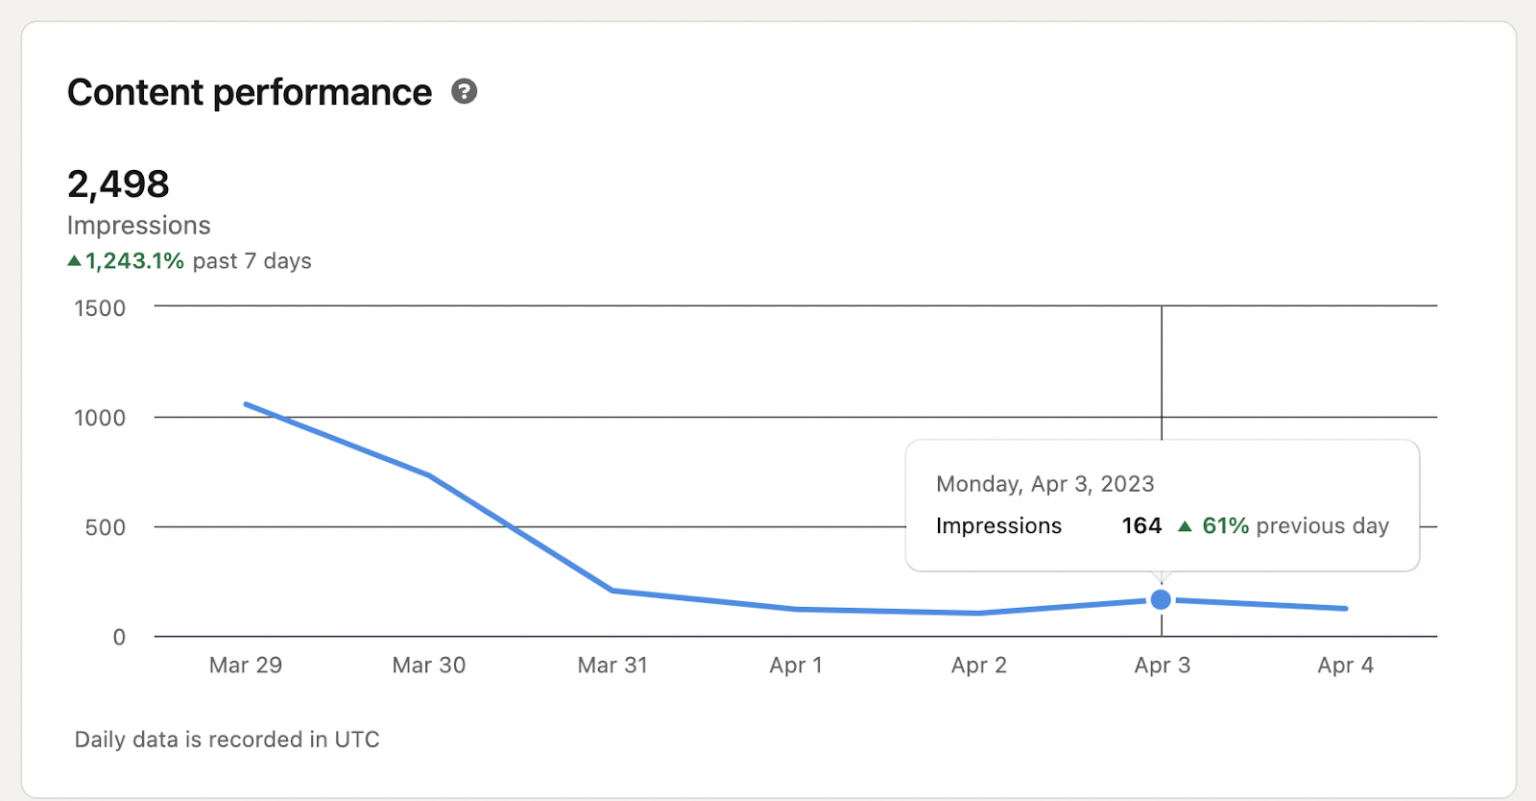Select the Apr 3 x-axis label
This screenshot has width=1536, height=801.
tap(1161, 665)
